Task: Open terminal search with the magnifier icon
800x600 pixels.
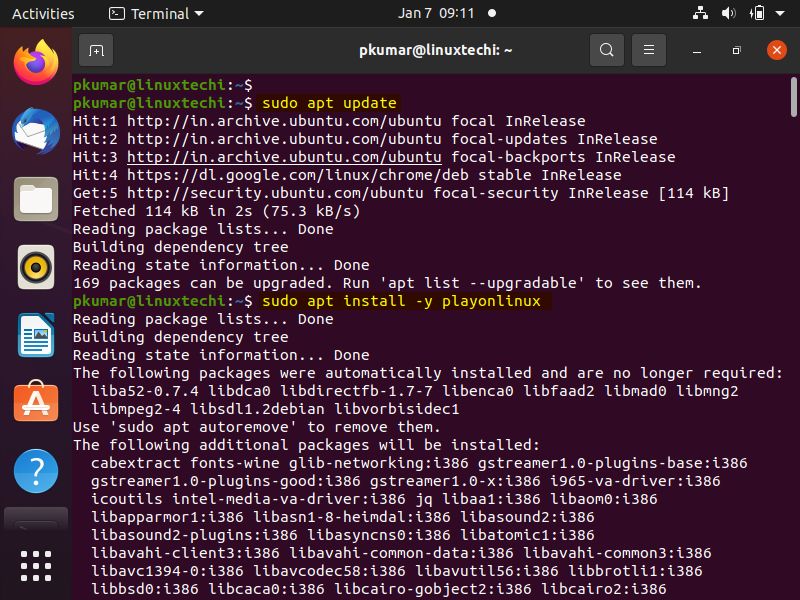Action: [606, 48]
